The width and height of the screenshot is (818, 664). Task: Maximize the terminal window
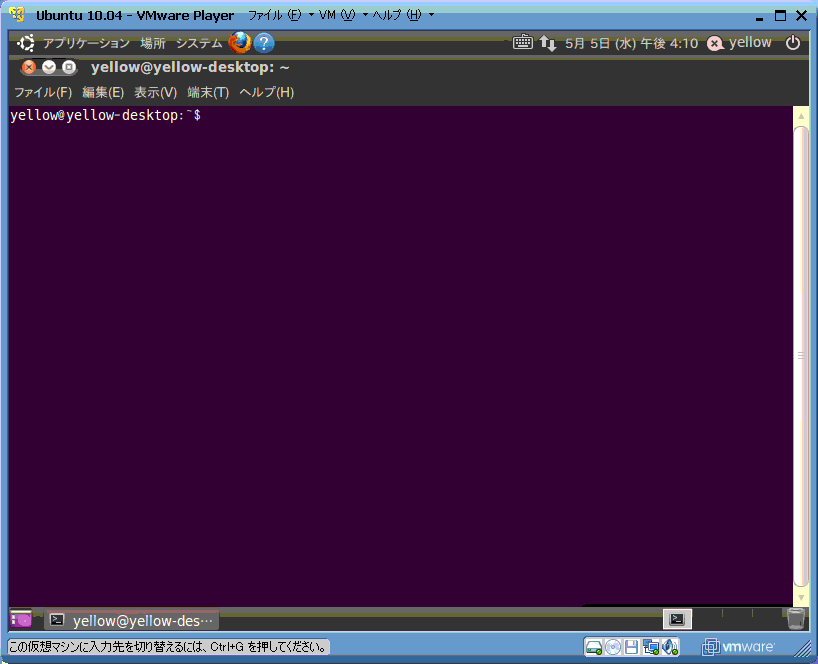tap(69, 67)
